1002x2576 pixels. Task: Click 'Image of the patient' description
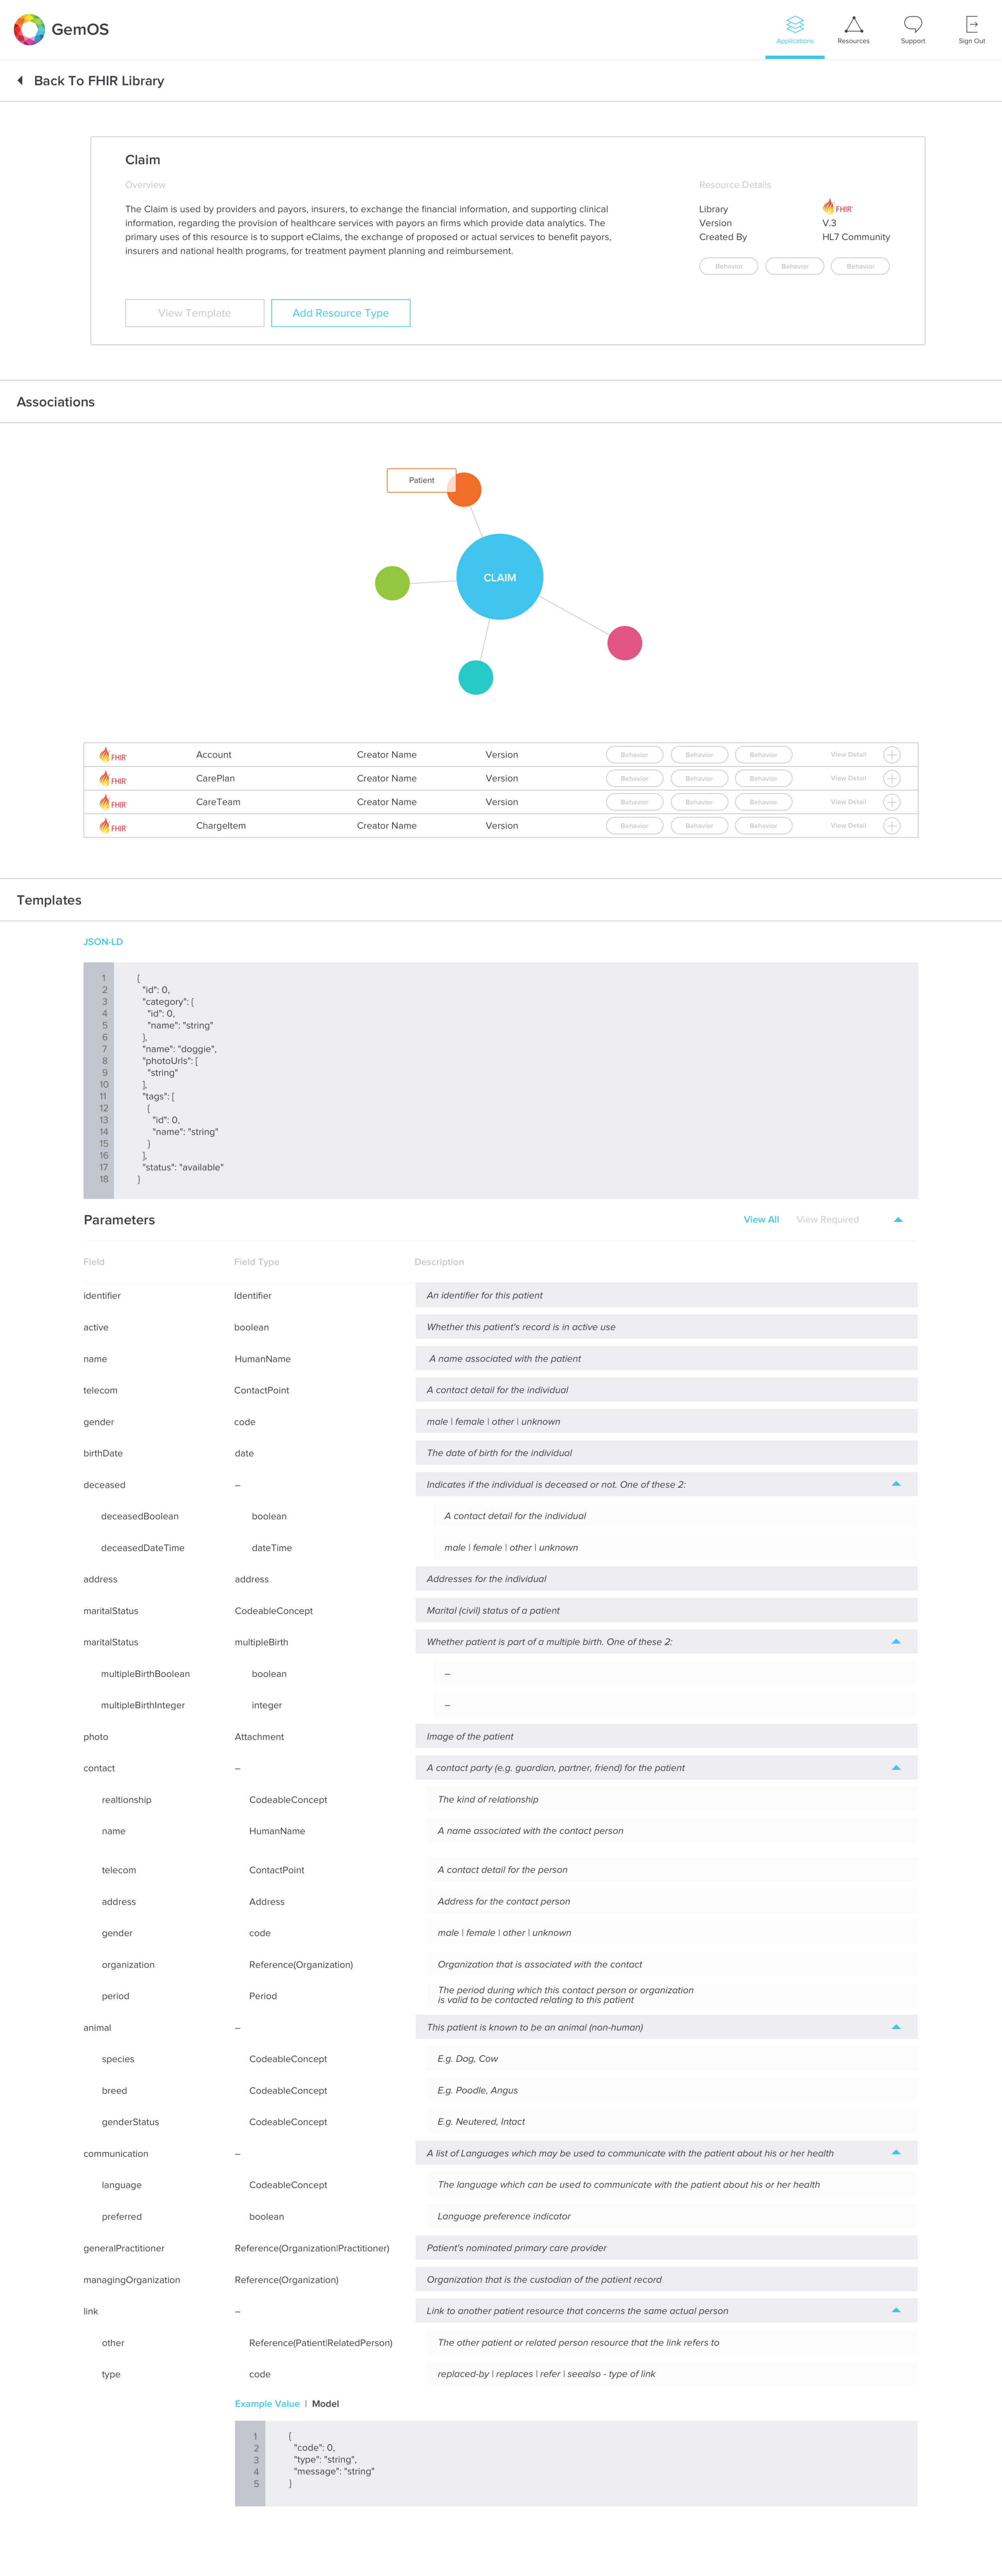[666, 1736]
